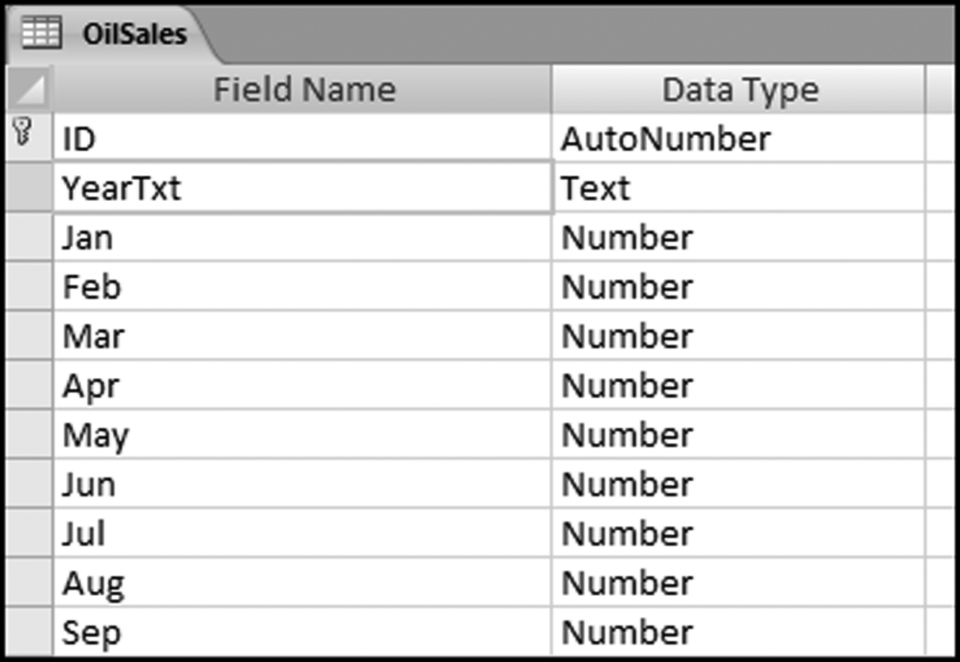The width and height of the screenshot is (960, 662).
Task: Select the Sep field name cell
Action: (x=300, y=632)
